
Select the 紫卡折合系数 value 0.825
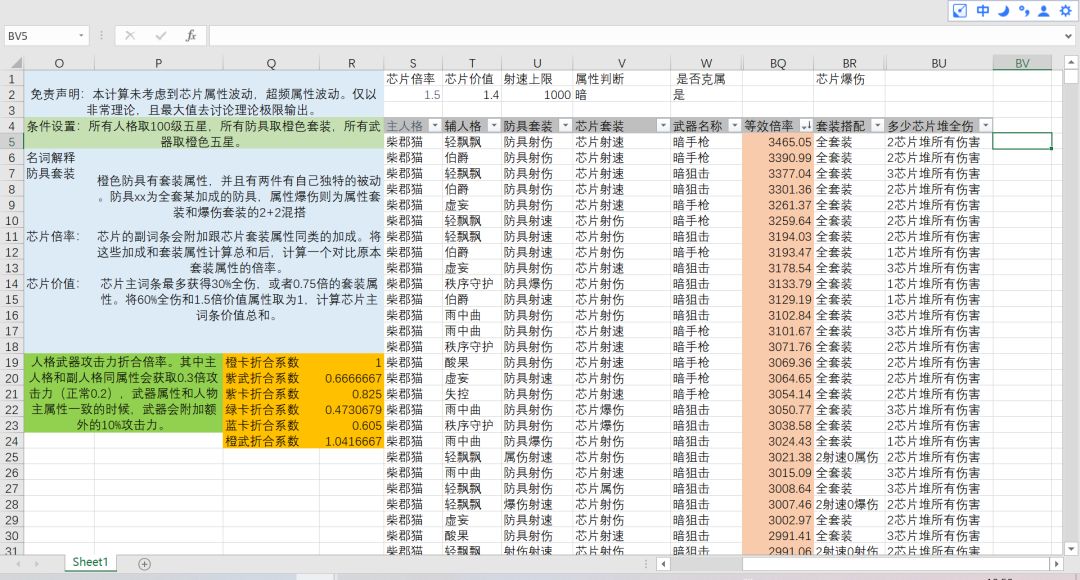[351, 394]
